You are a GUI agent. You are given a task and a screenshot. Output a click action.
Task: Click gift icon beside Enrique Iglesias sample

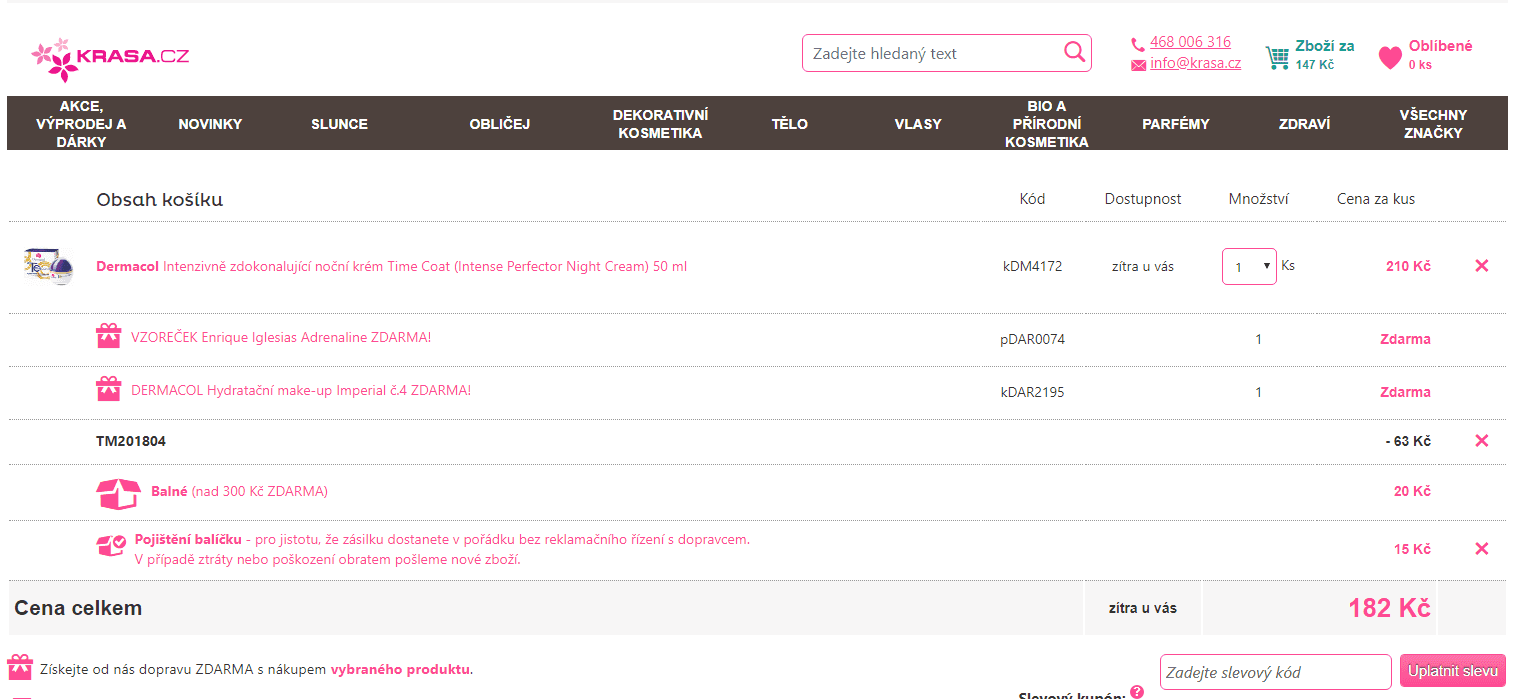[109, 337]
